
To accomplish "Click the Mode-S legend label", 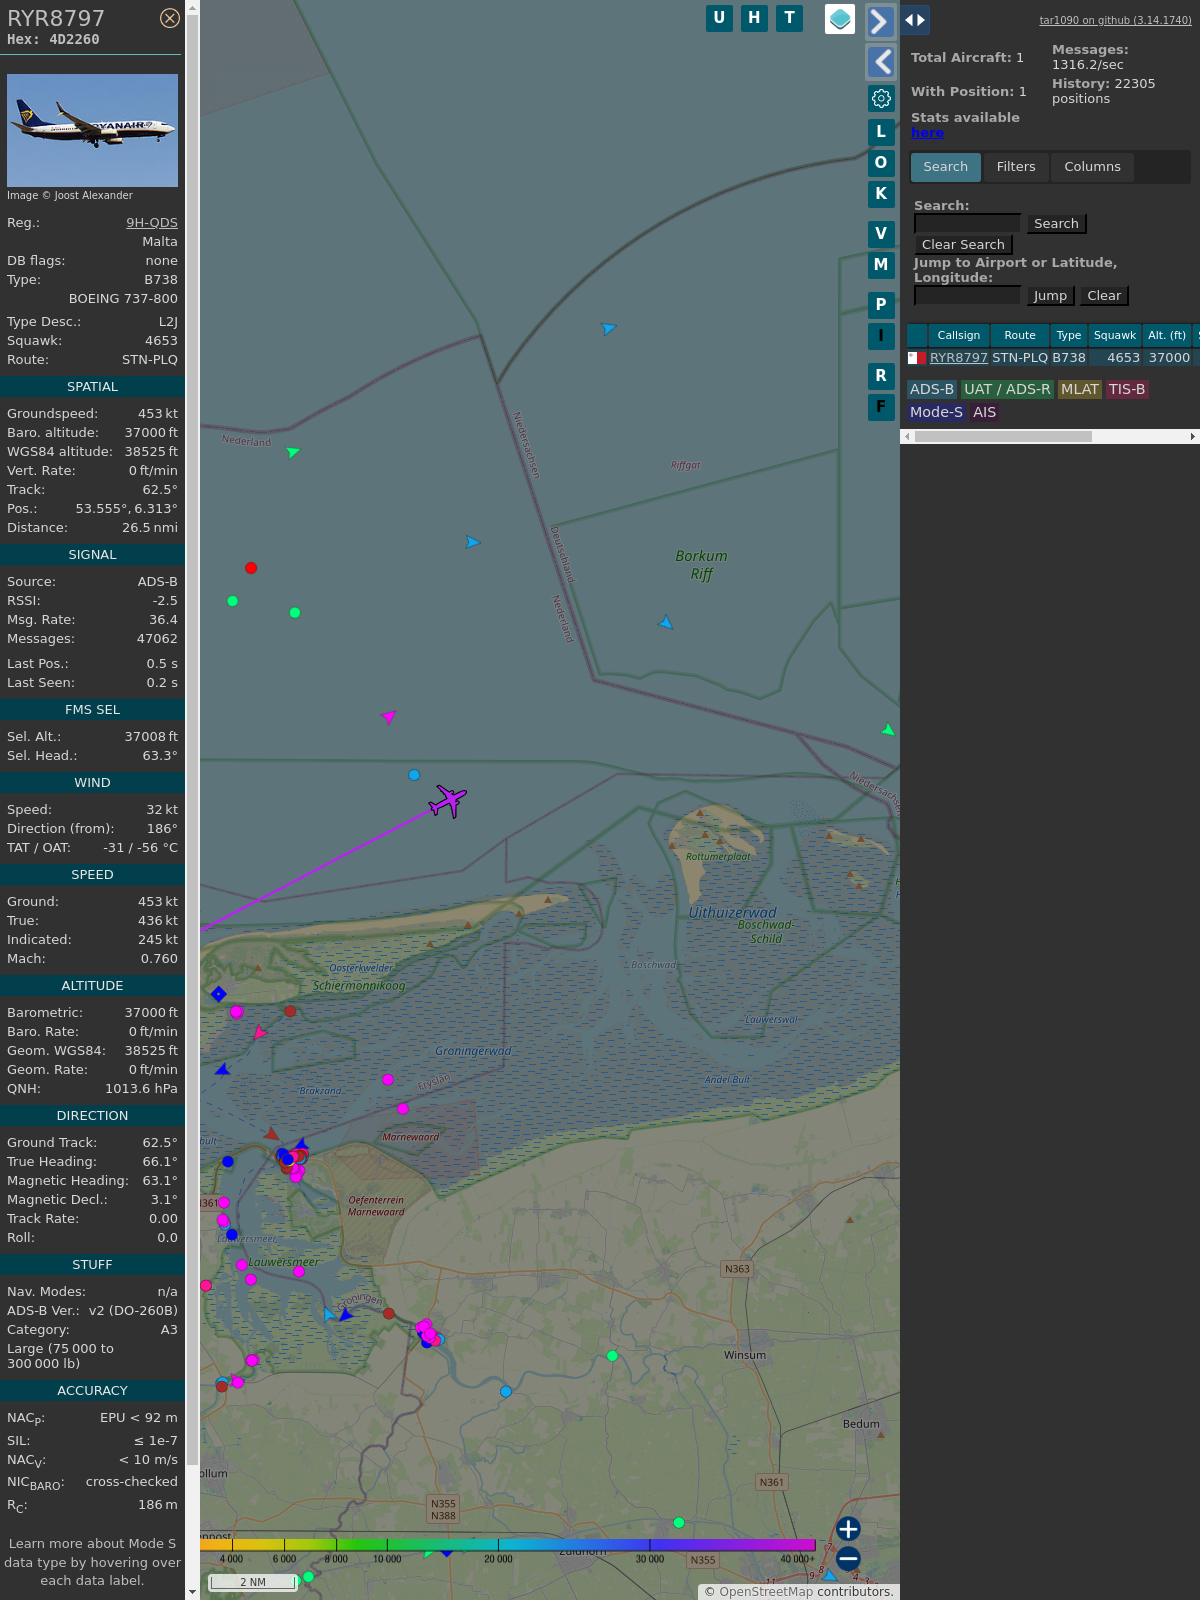I will (x=936, y=412).
